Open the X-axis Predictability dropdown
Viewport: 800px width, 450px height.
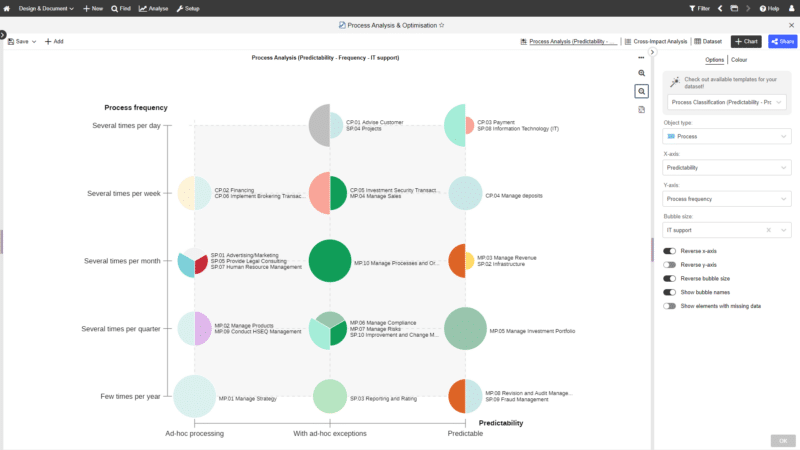click(x=725, y=168)
